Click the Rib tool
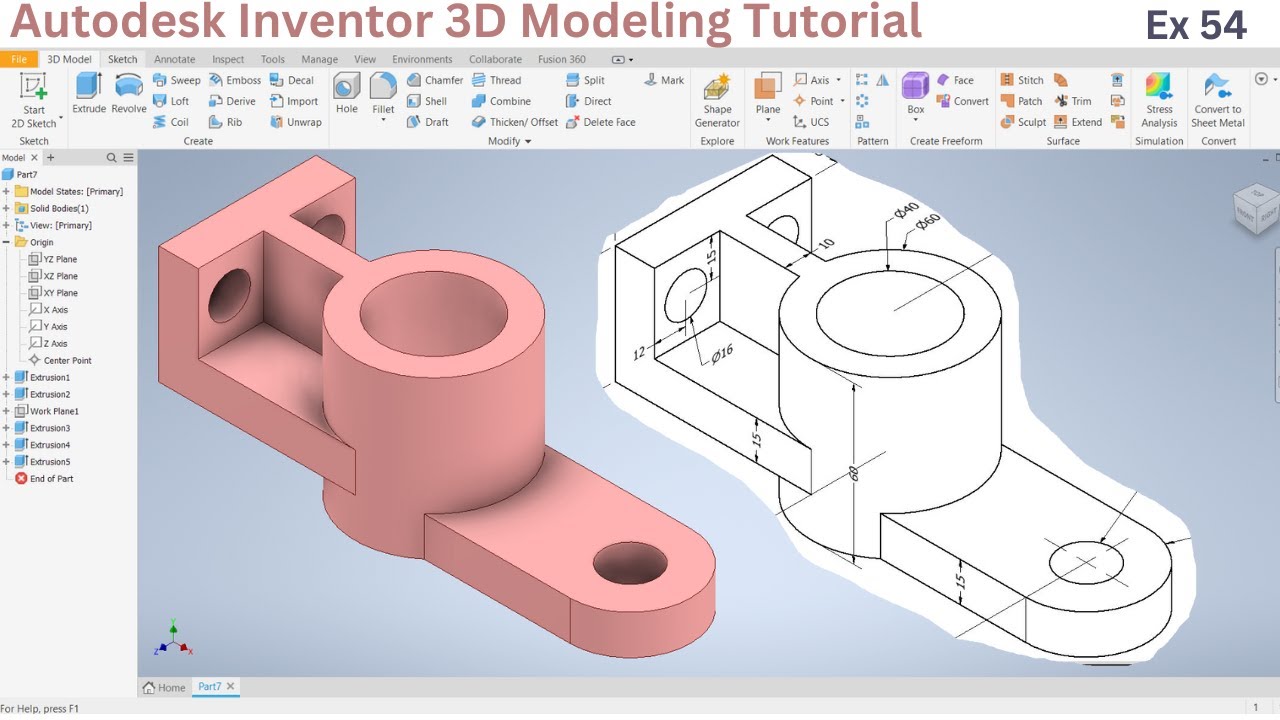Viewport: 1280px width, 720px height. pyautogui.click(x=226, y=122)
